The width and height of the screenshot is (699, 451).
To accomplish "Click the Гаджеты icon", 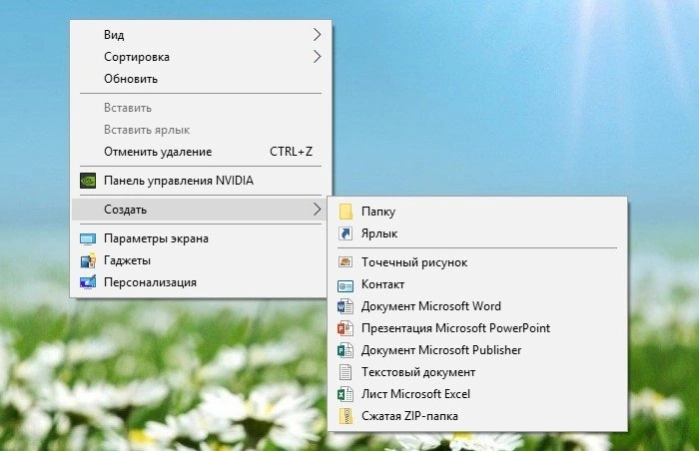I will tap(88, 260).
